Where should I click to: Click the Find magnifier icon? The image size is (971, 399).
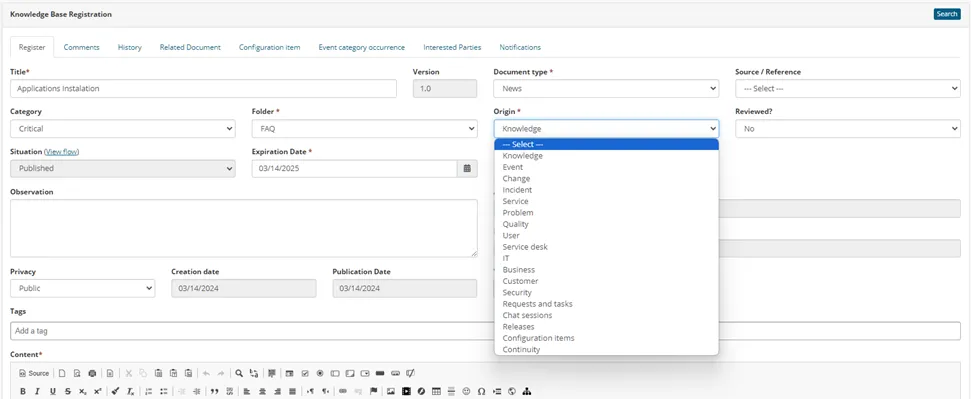tap(239, 373)
